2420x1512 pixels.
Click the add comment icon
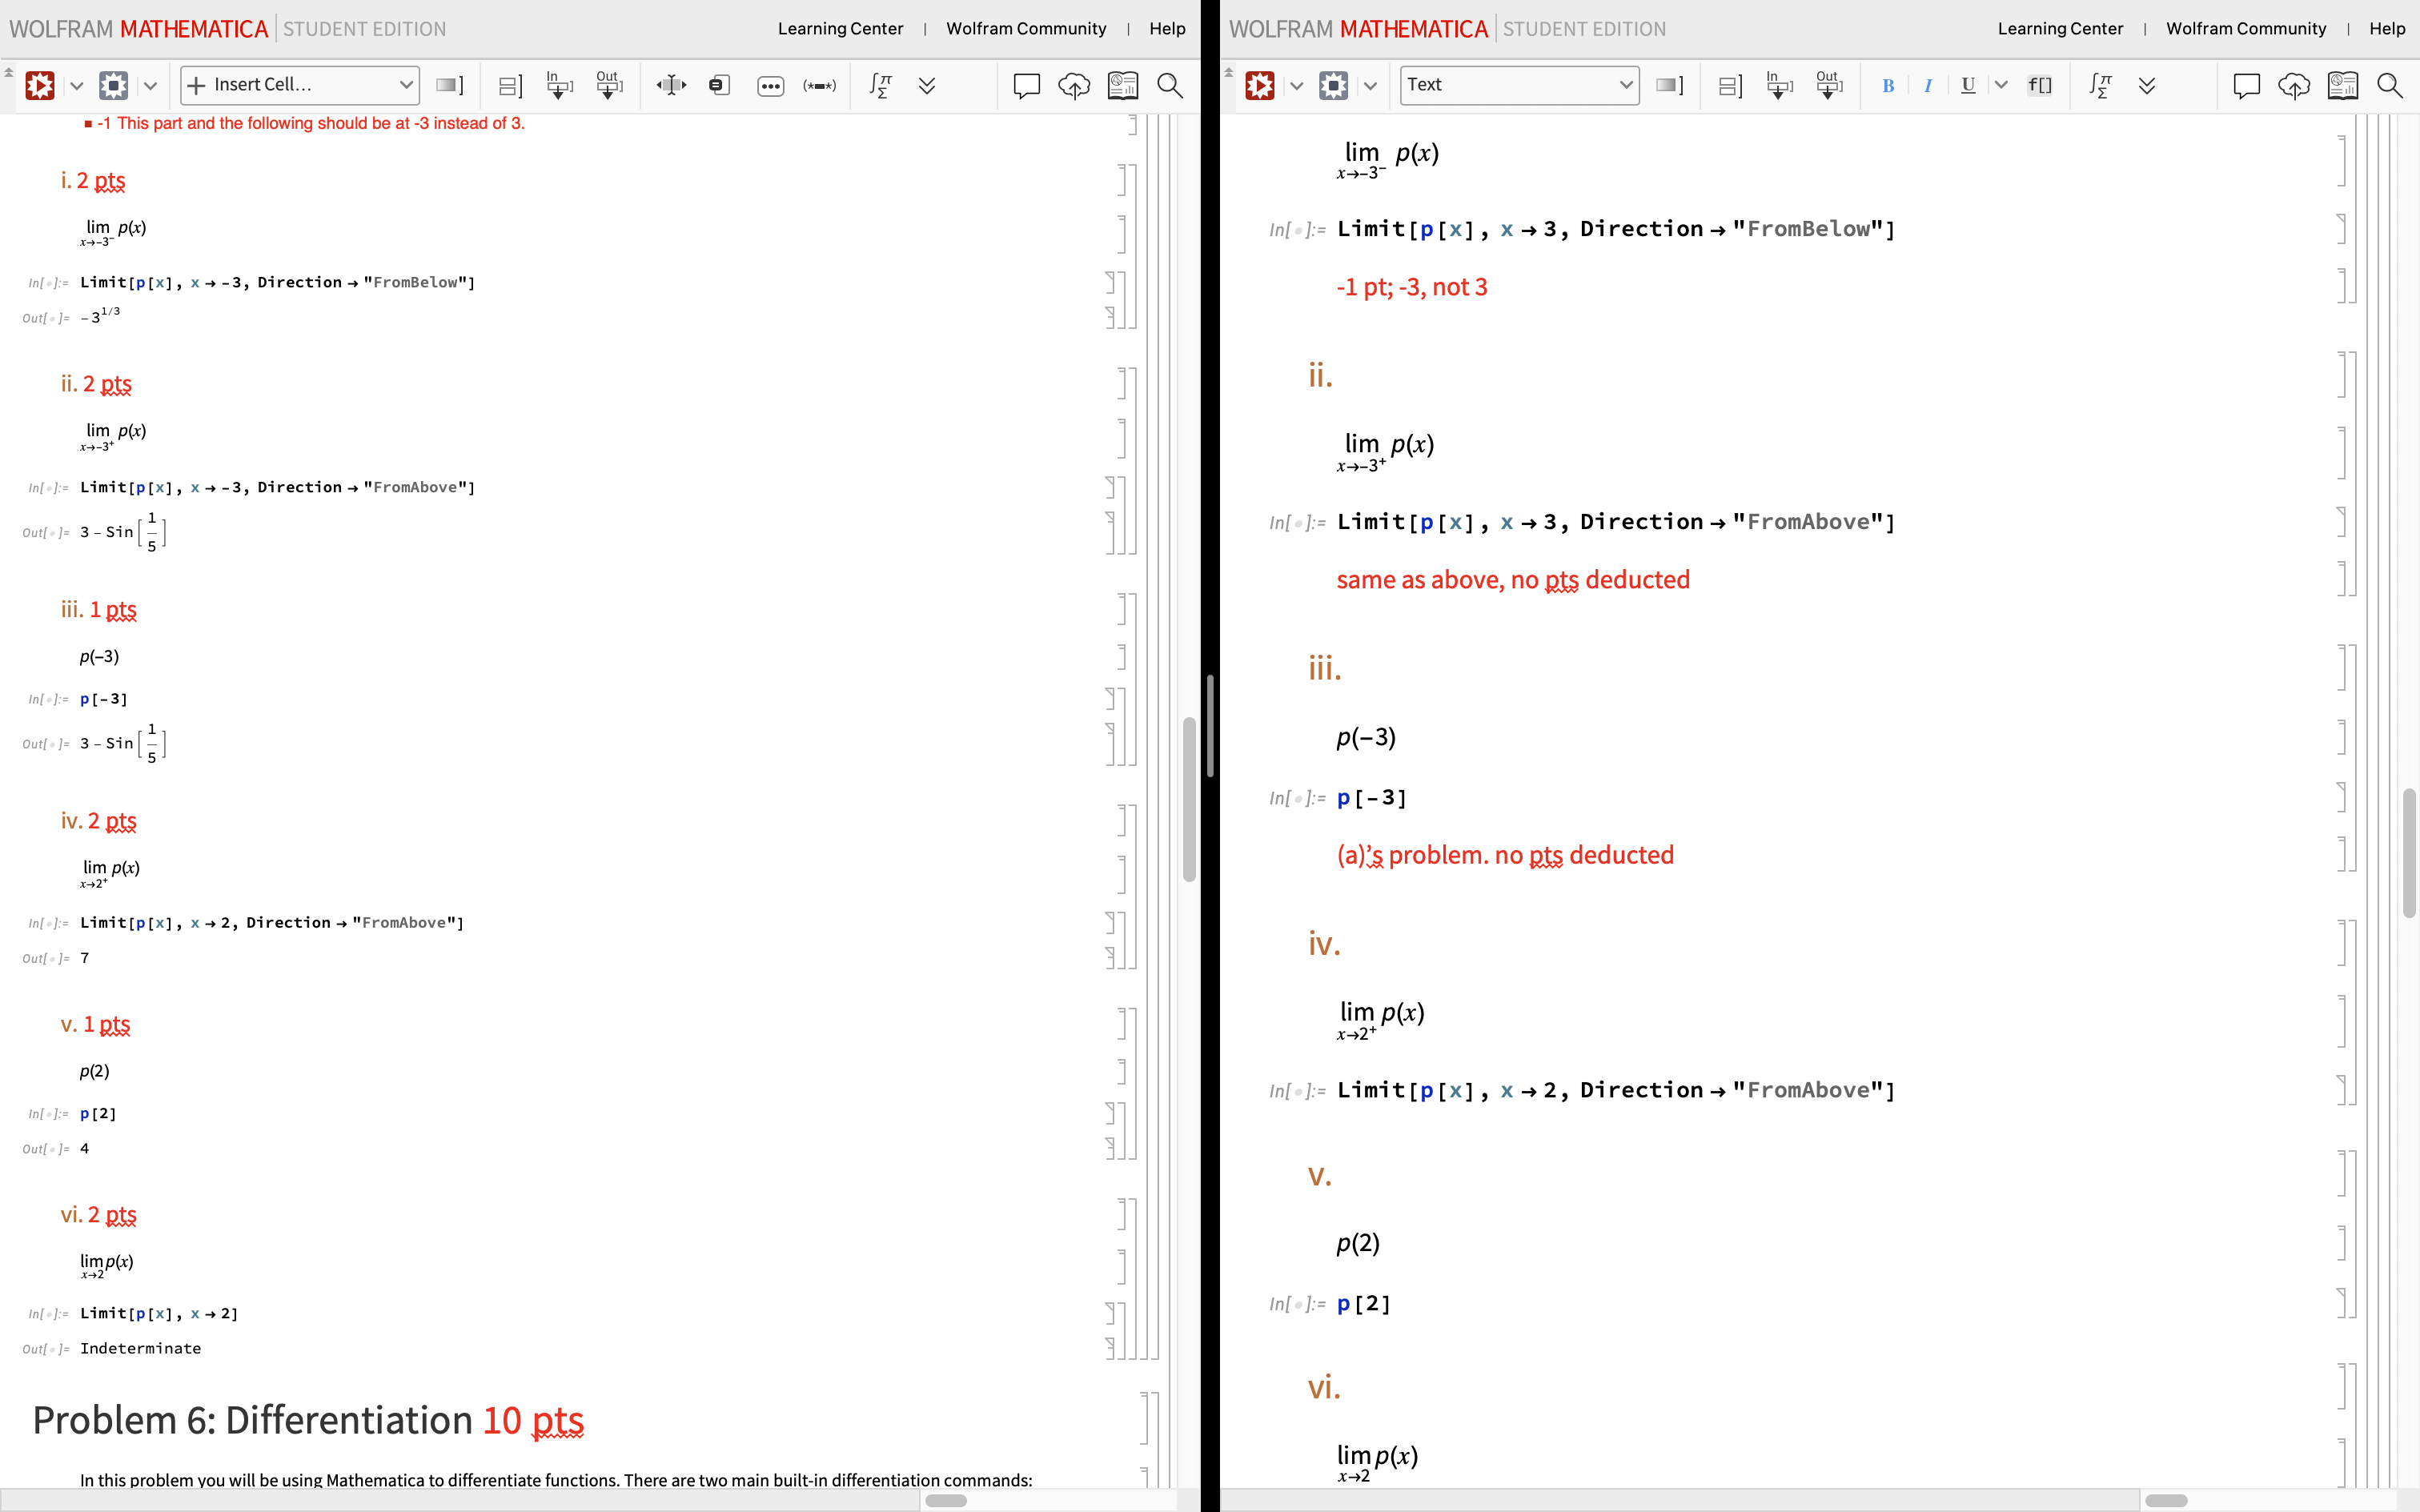(1026, 85)
